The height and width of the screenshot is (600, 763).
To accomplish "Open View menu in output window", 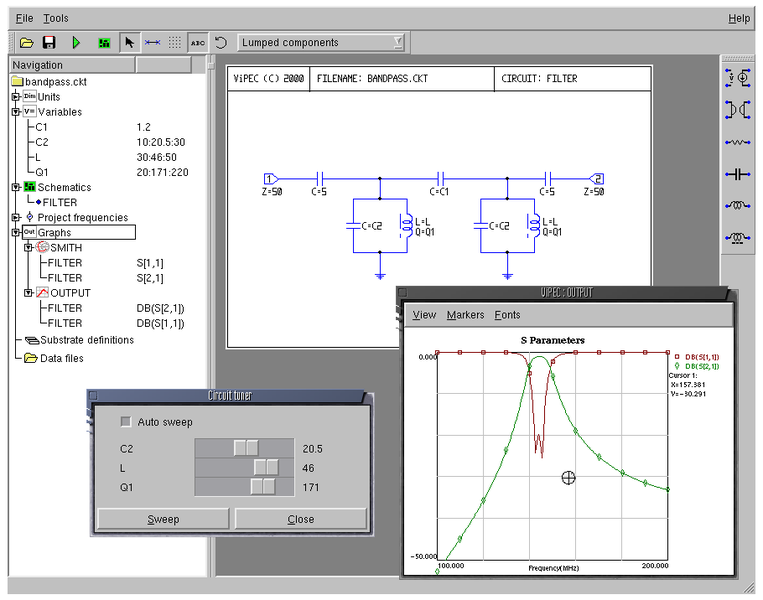I will 424,315.
